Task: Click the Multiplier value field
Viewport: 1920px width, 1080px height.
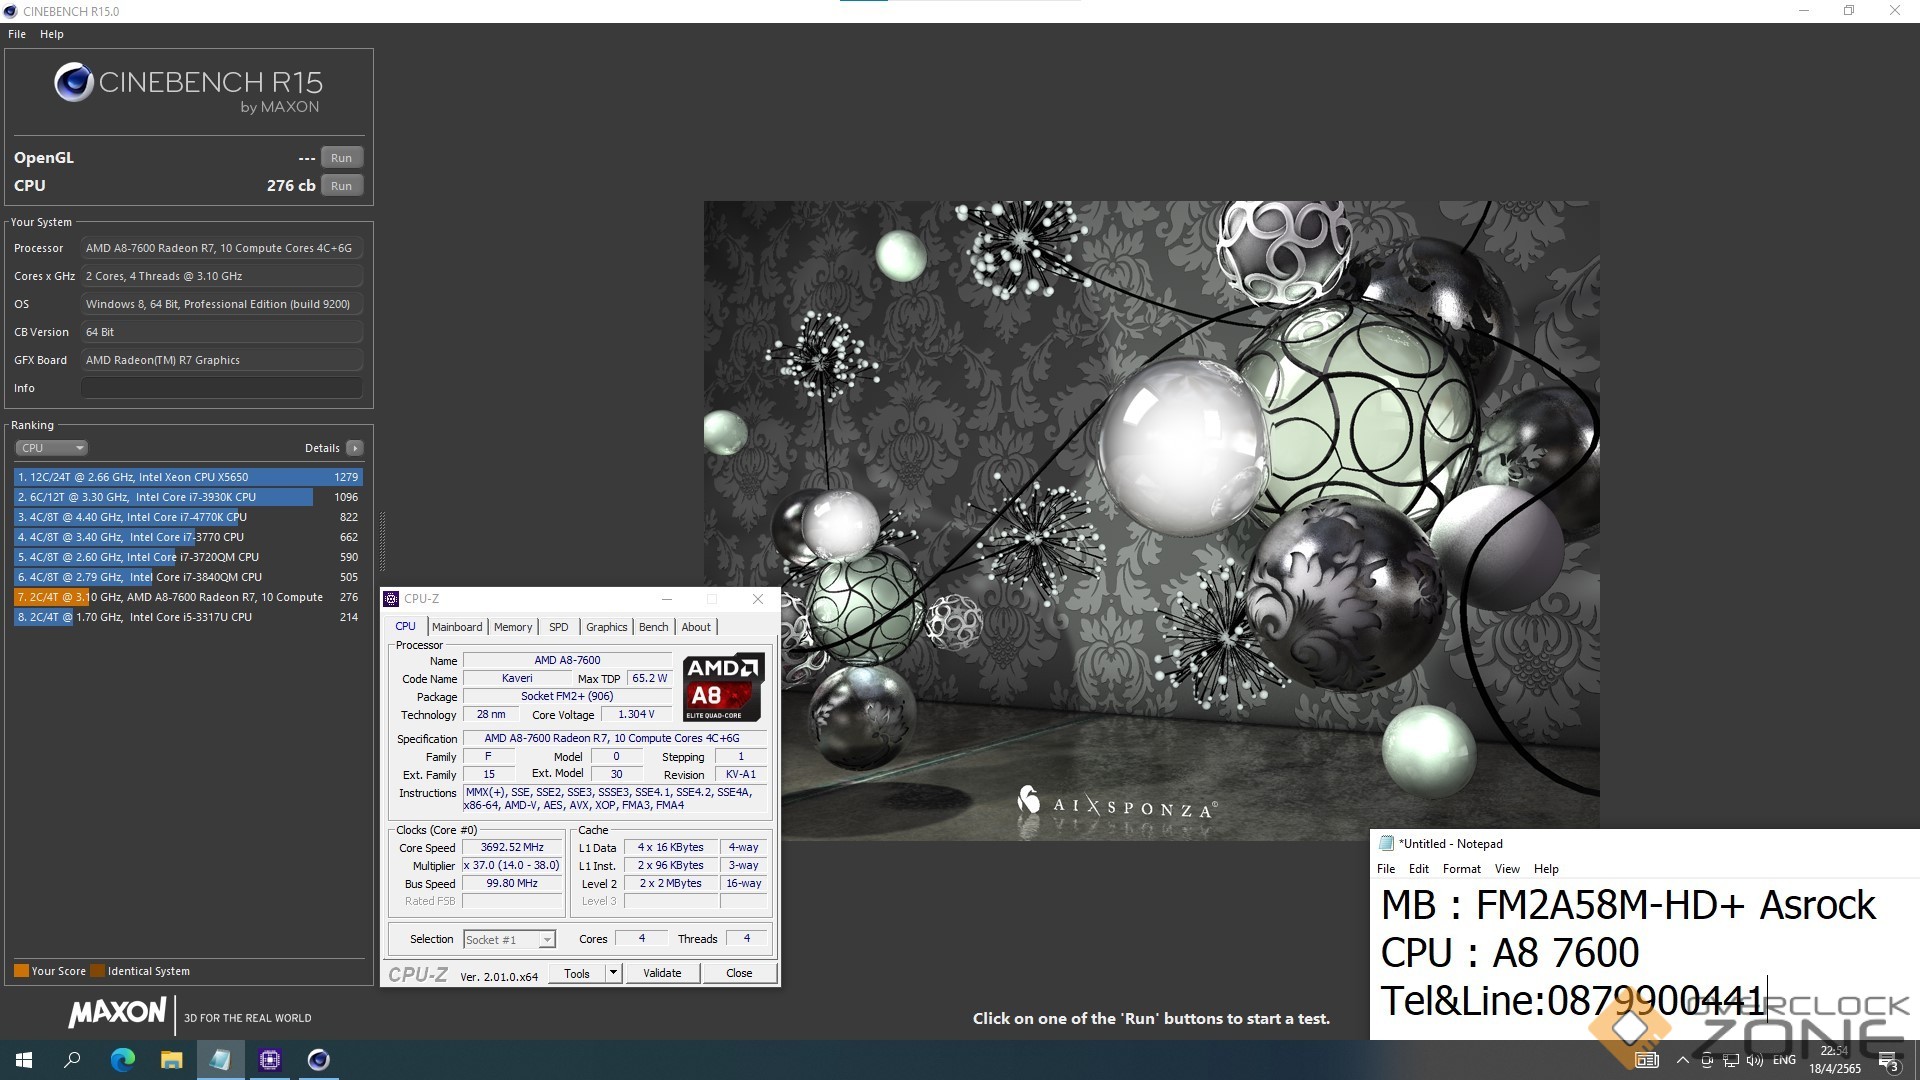Action: click(513, 866)
